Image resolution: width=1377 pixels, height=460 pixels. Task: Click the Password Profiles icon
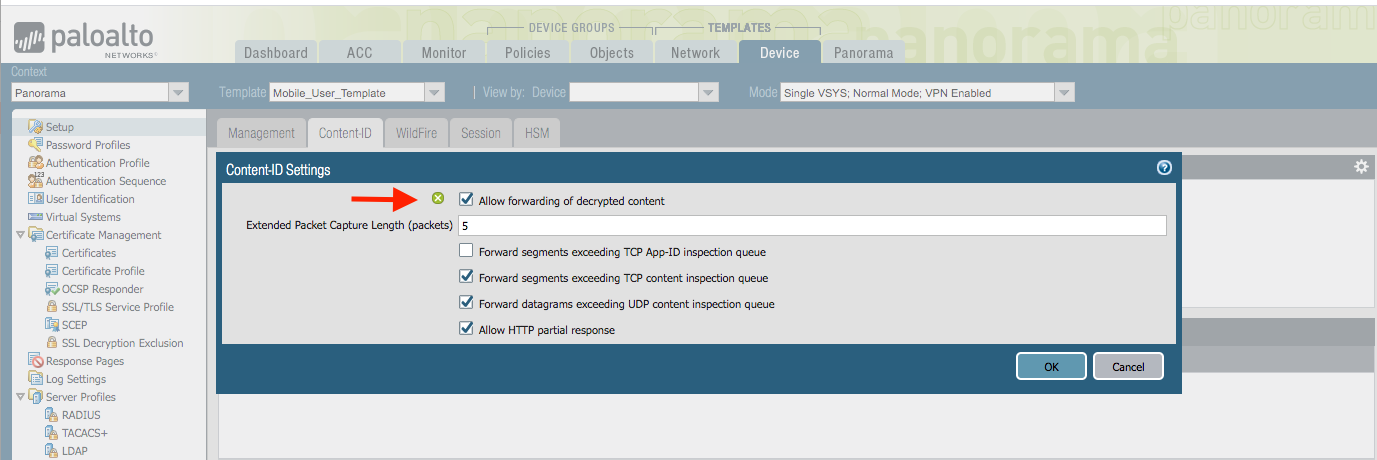coord(36,145)
